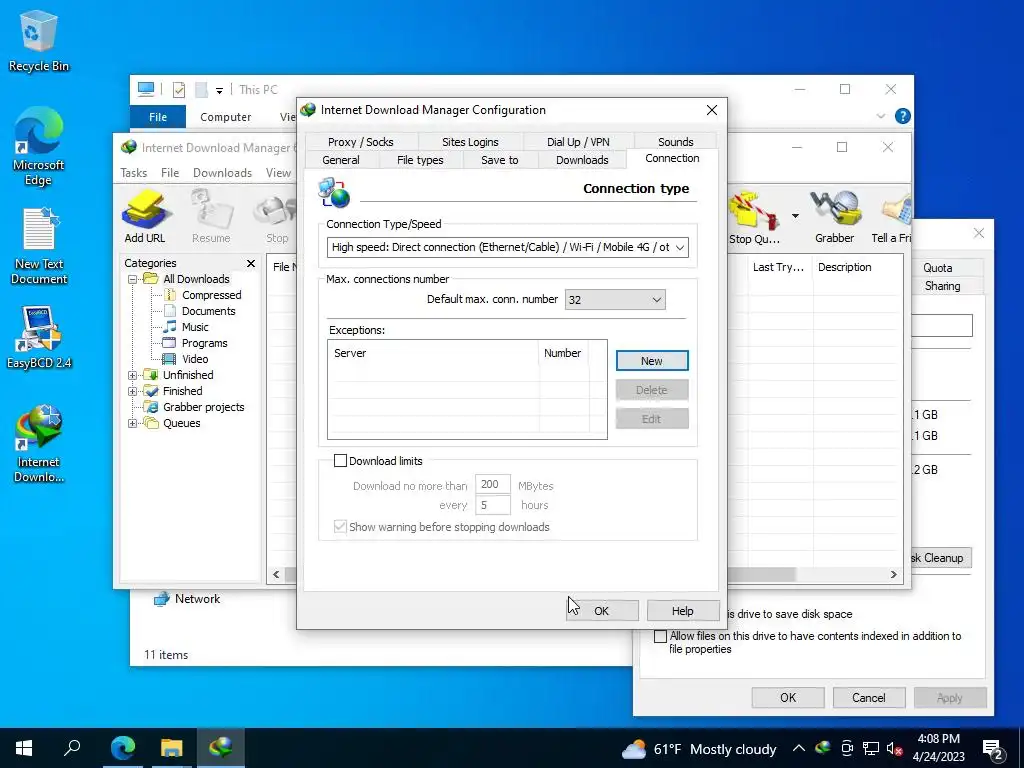Click Cancel in the drive properties dialog
The image size is (1024, 768).
coord(869,697)
